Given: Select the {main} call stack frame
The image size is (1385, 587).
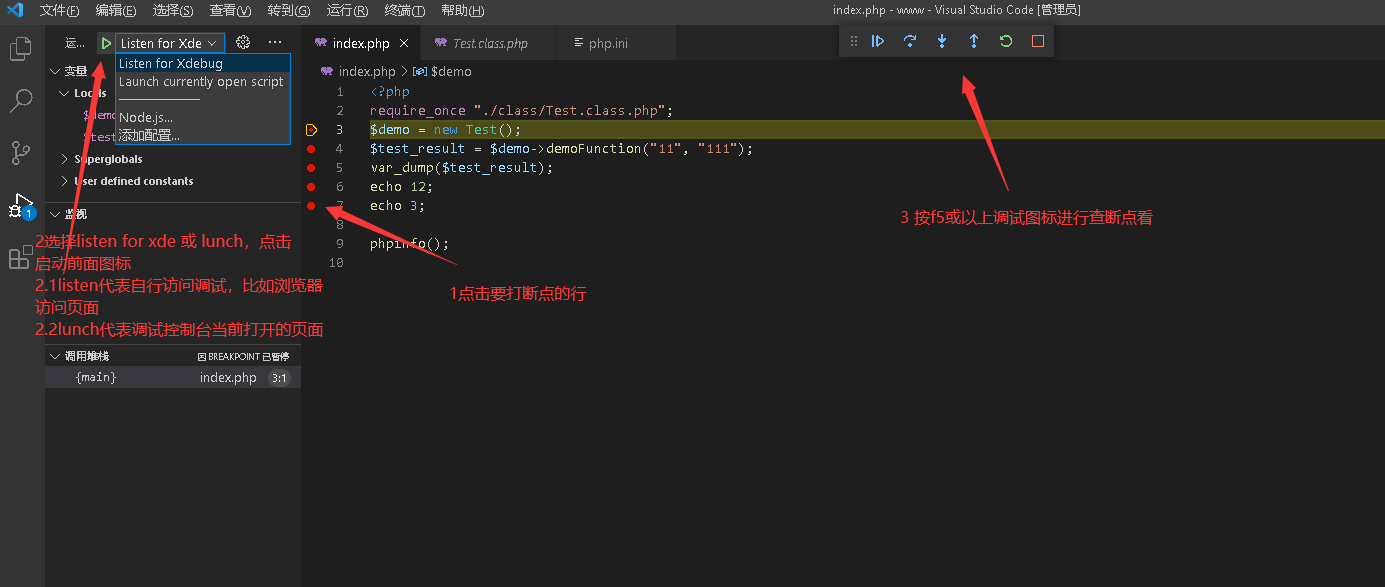Looking at the screenshot, I should 174,378.
